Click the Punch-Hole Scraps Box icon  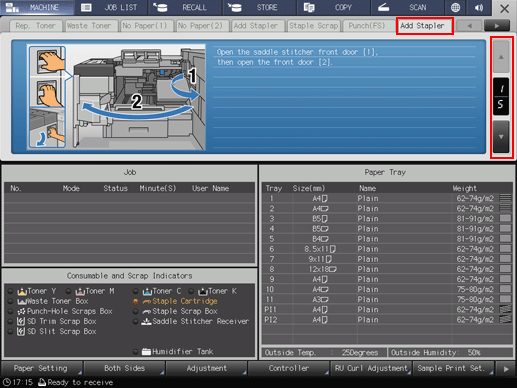click(x=22, y=311)
